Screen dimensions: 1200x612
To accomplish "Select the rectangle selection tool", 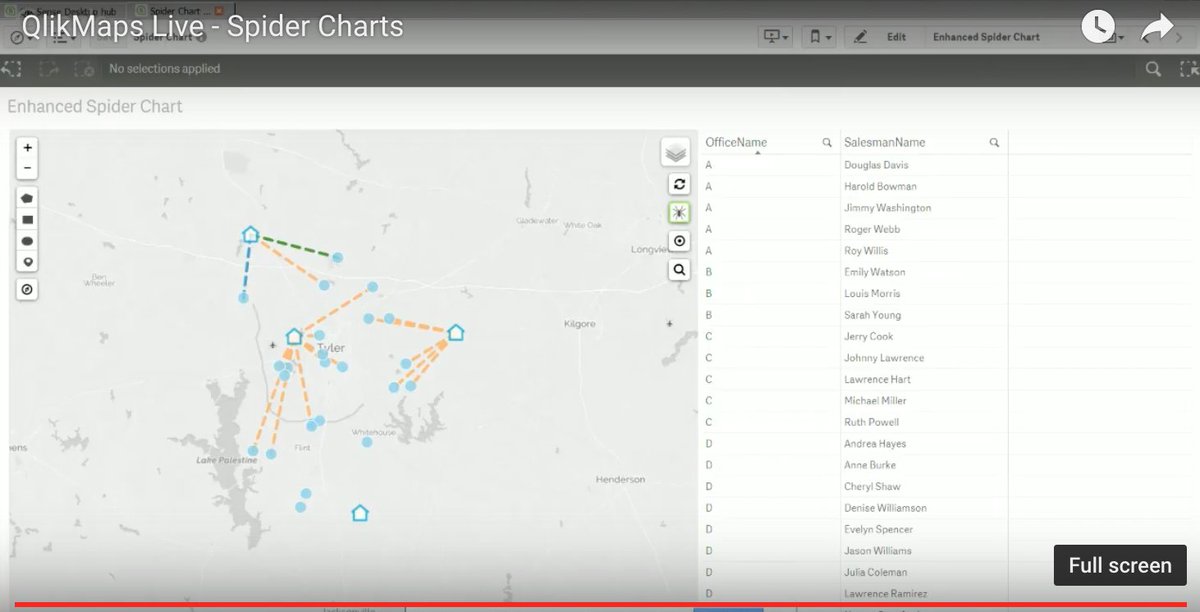I will [27, 219].
